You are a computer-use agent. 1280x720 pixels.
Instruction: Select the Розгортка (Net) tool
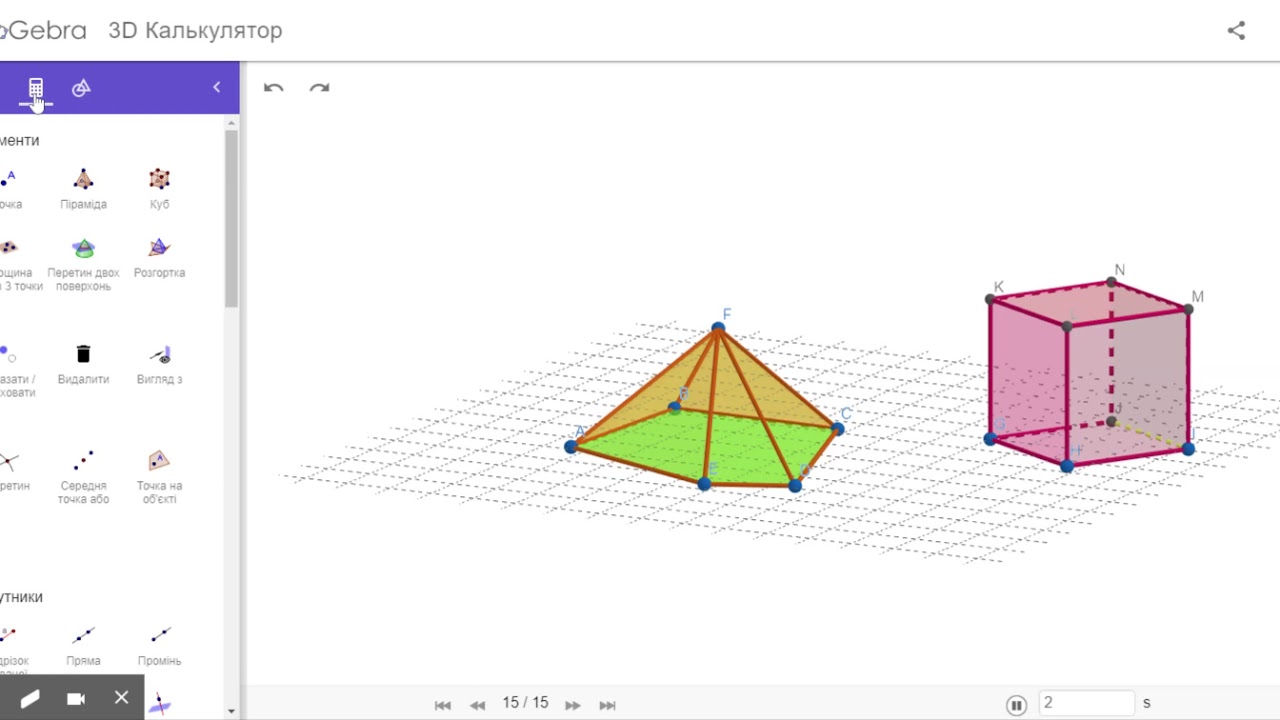click(159, 257)
